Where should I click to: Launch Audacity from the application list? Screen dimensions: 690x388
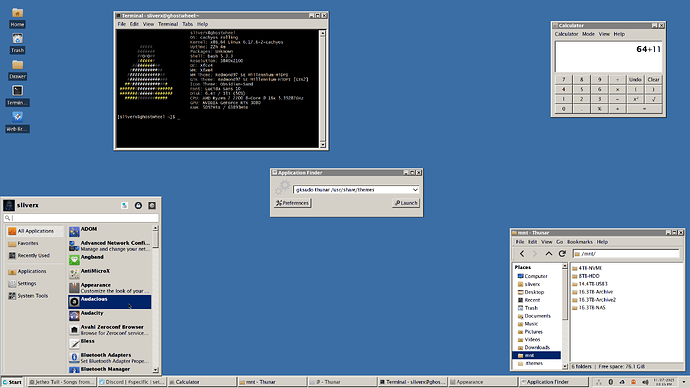[x=110, y=316]
